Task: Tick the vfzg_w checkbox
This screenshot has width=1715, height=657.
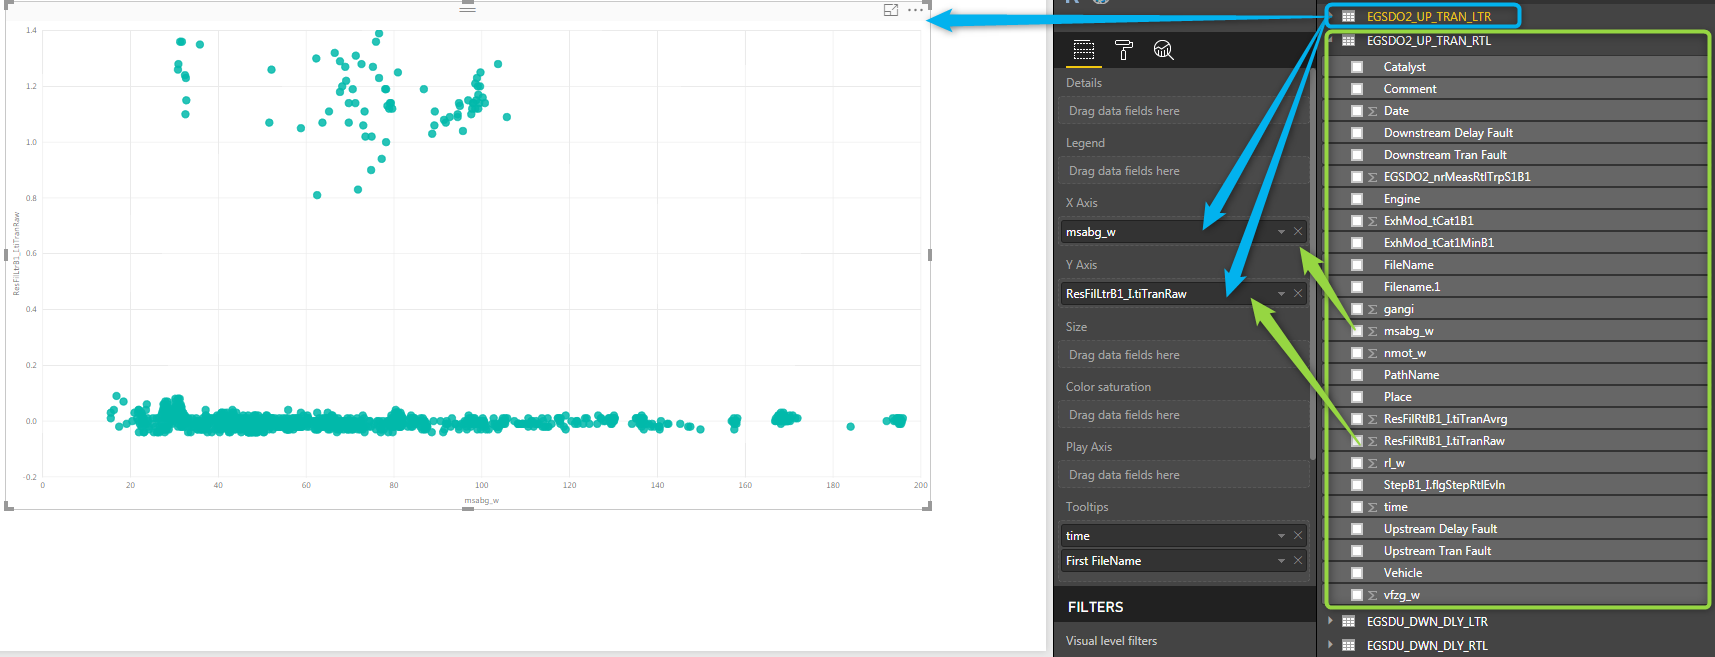Action: [x=1357, y=595]
